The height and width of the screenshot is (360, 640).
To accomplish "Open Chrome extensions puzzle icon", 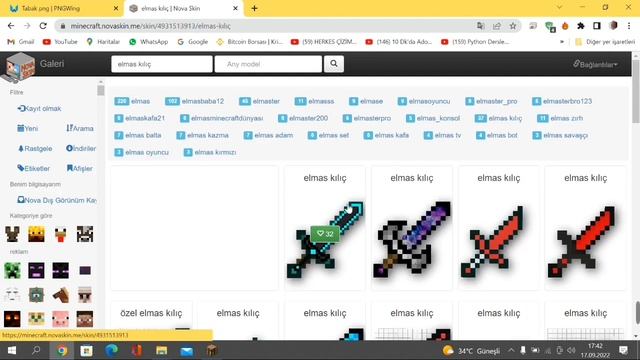I will pyautogui.click(x=581, y=26).
